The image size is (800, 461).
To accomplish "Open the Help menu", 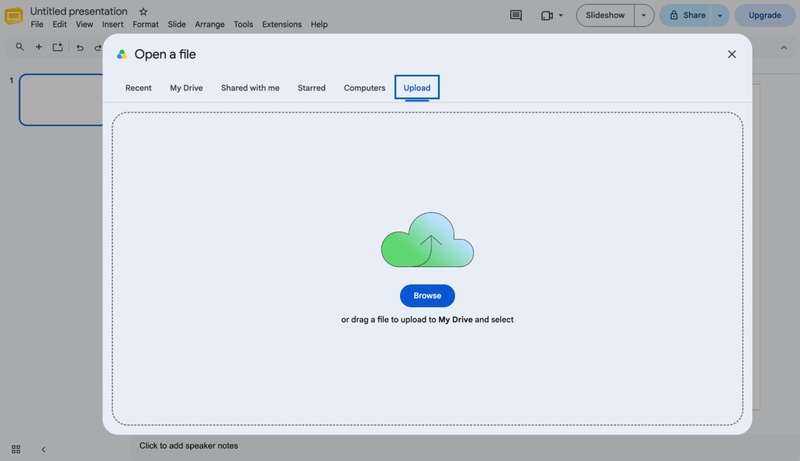I will [x=319, y=24].
